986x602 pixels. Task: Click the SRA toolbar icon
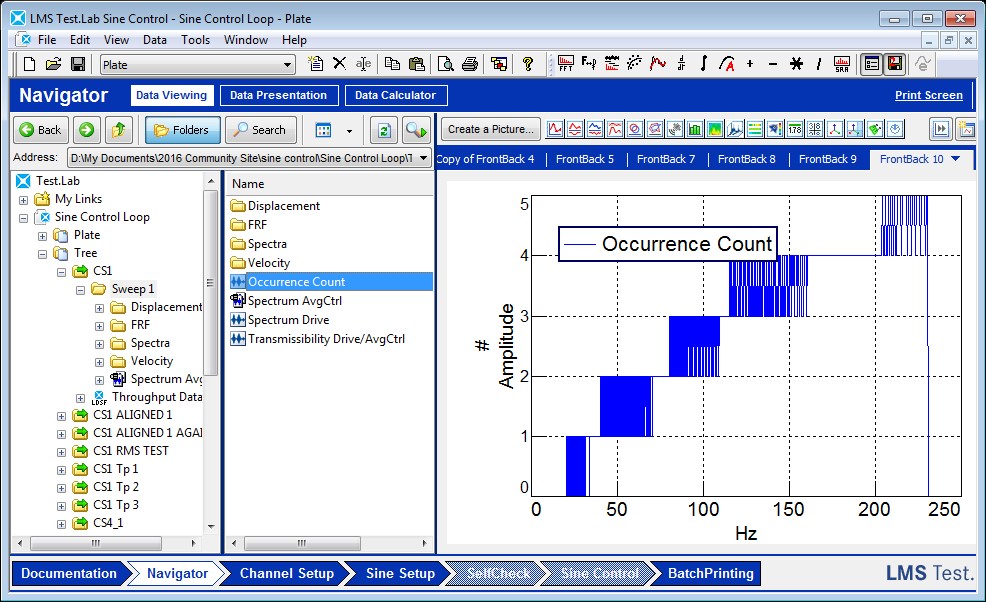[842, 64]
